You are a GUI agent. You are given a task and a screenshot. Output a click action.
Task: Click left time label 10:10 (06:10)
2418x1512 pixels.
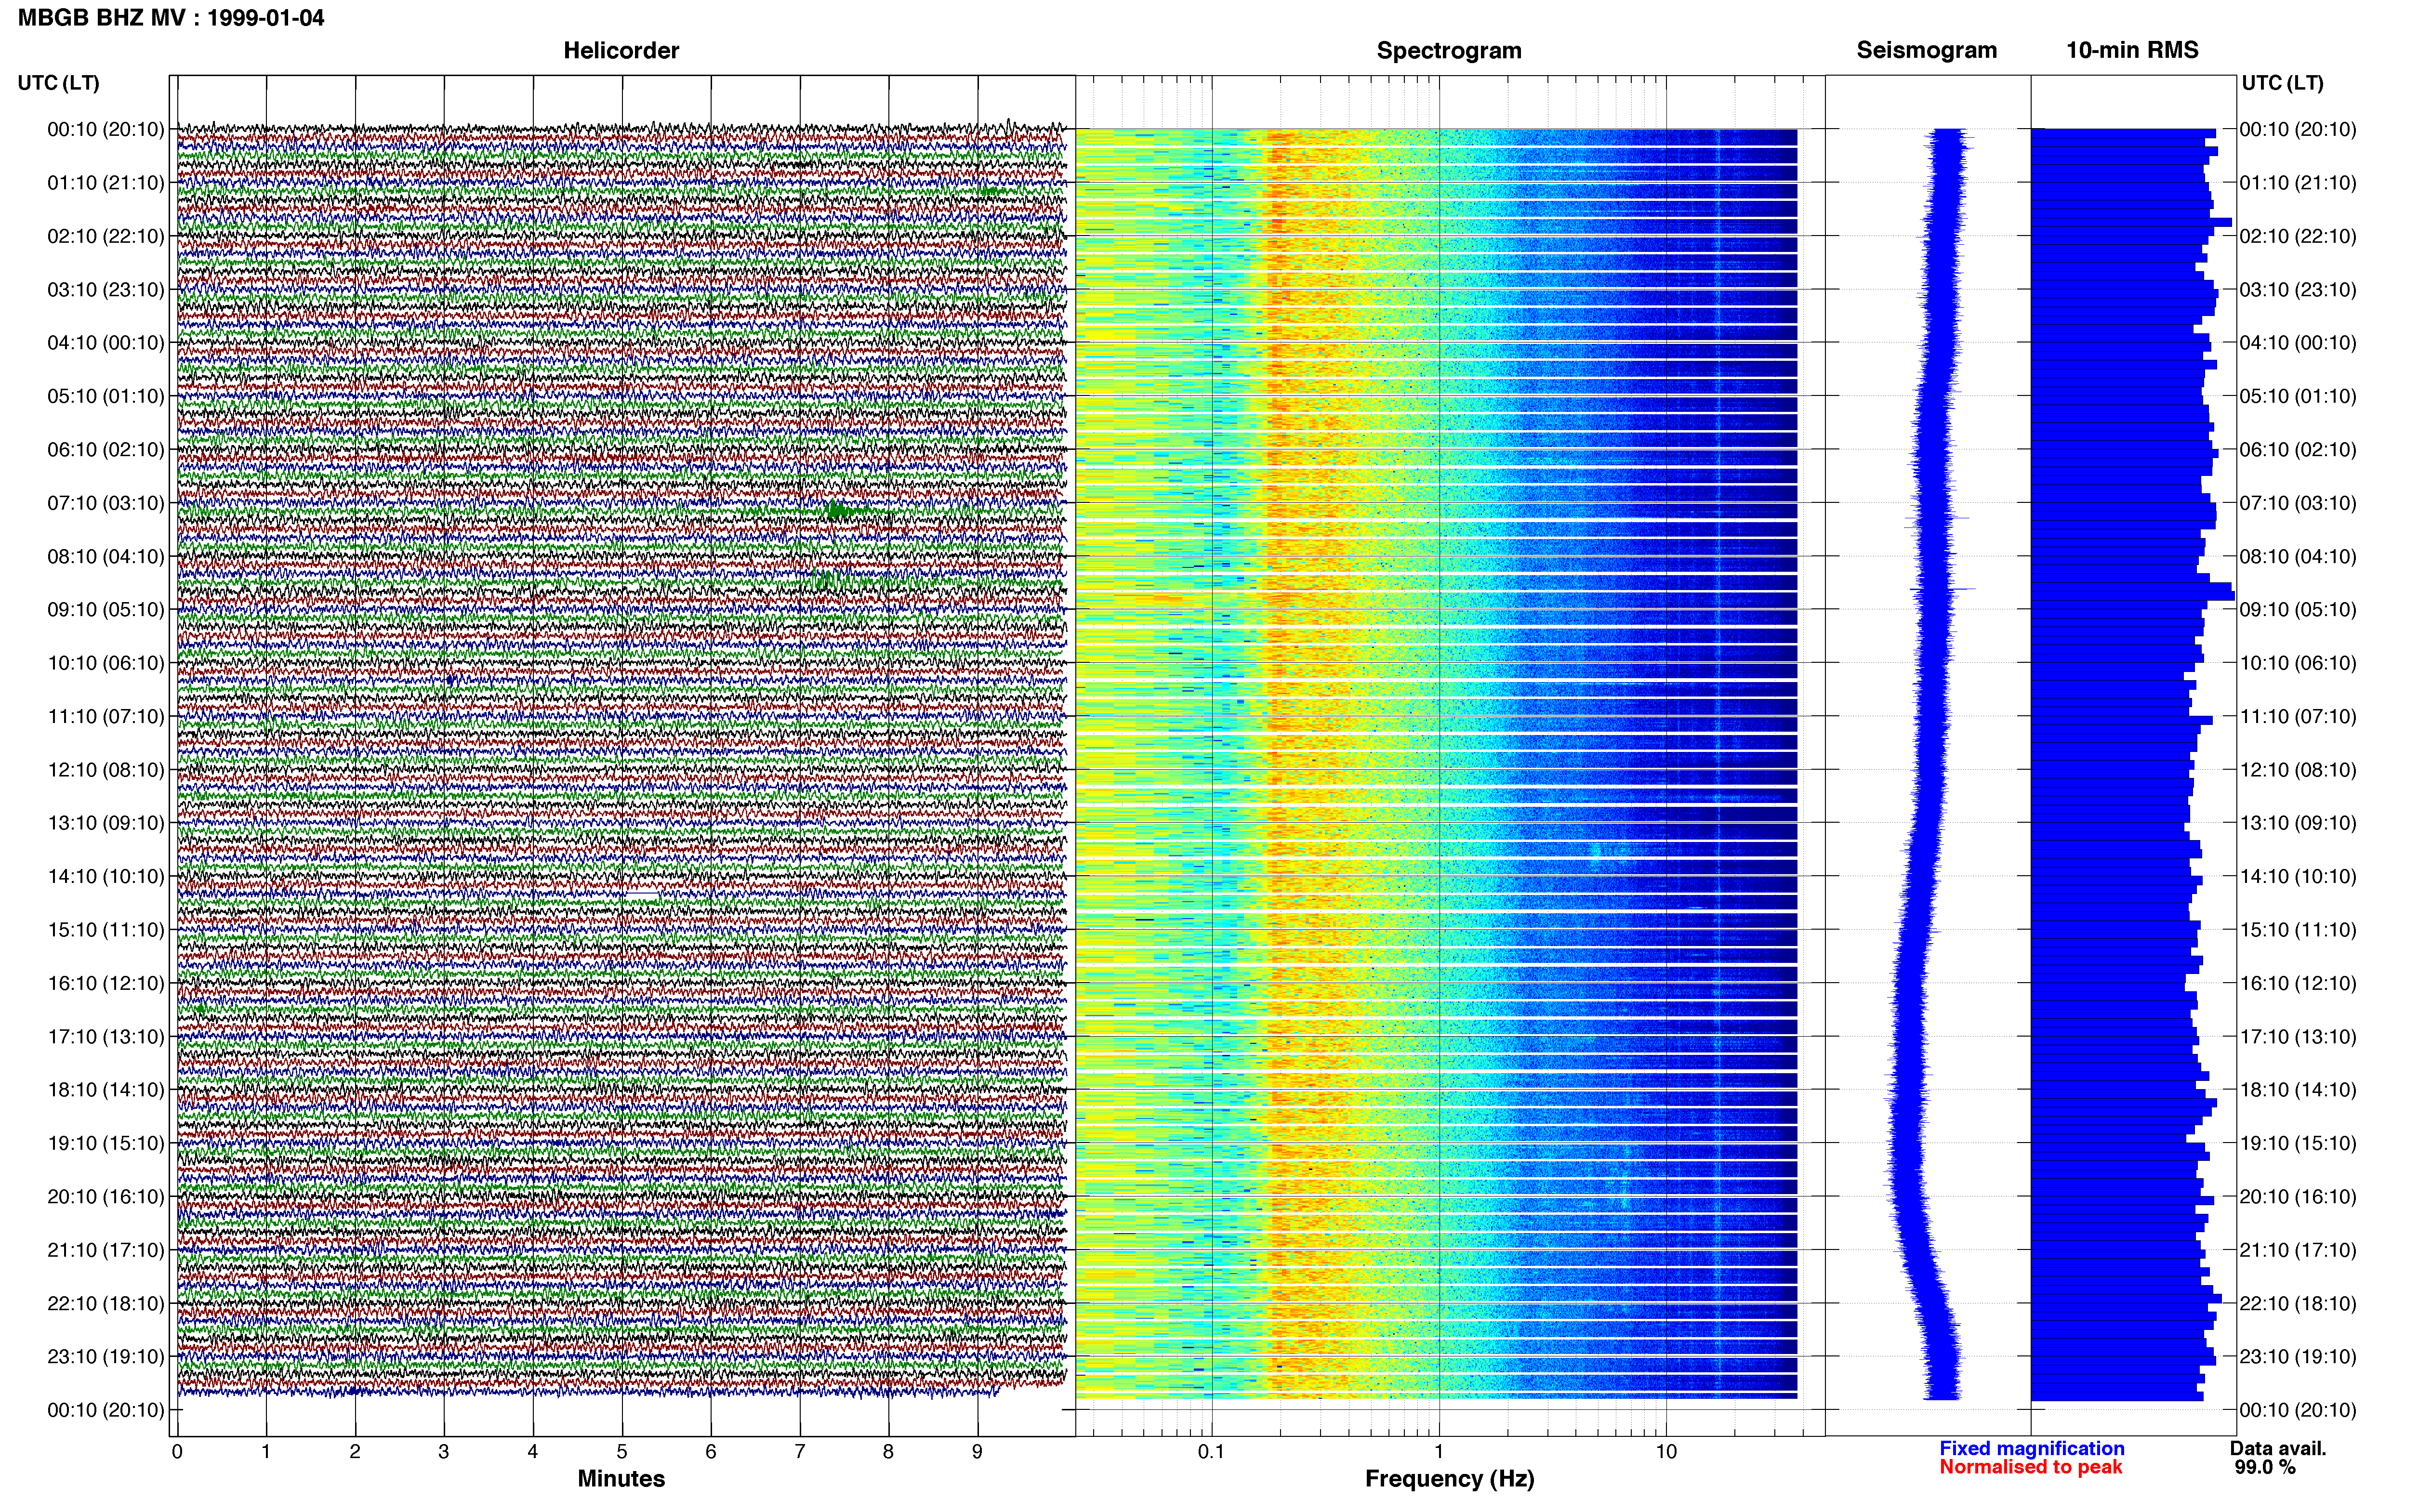pos(106,663)
